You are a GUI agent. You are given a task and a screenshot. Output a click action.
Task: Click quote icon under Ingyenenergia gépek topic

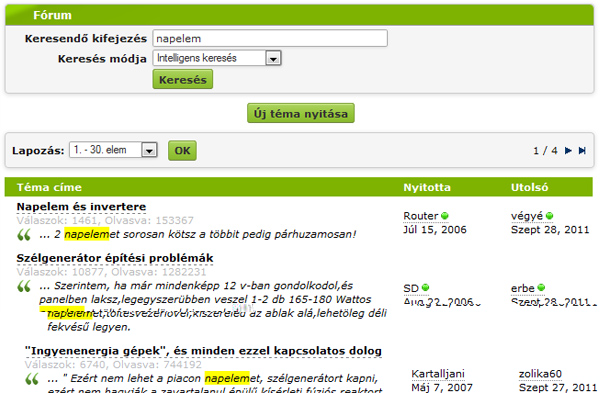(x=32, y=379)
